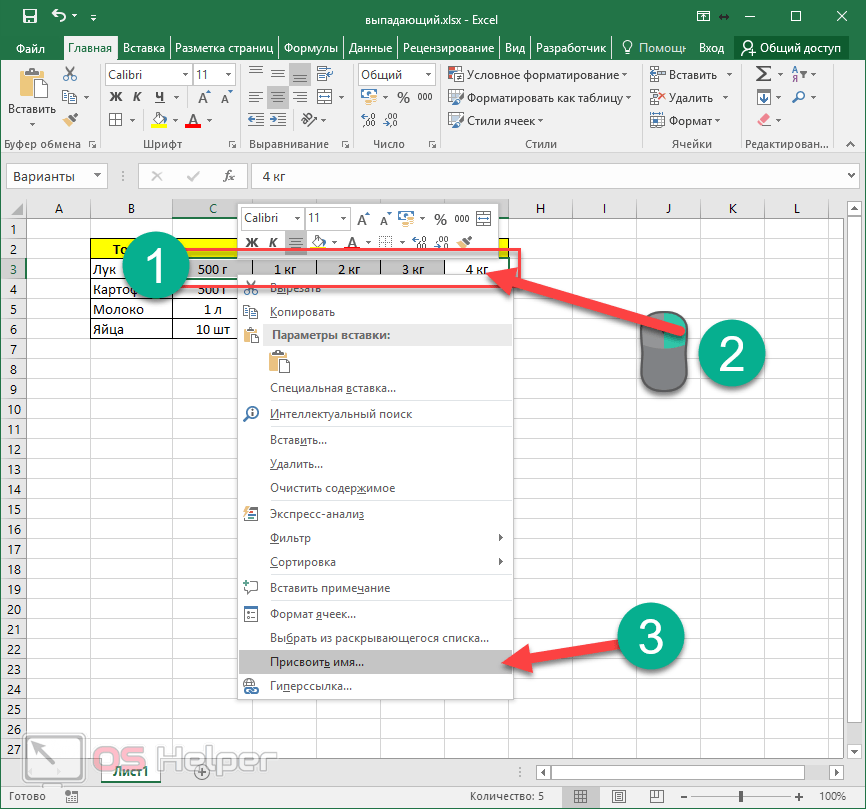Select the Лист1 sheet tab
Screen dimensions: 866x809
click(x=130, y=771)
